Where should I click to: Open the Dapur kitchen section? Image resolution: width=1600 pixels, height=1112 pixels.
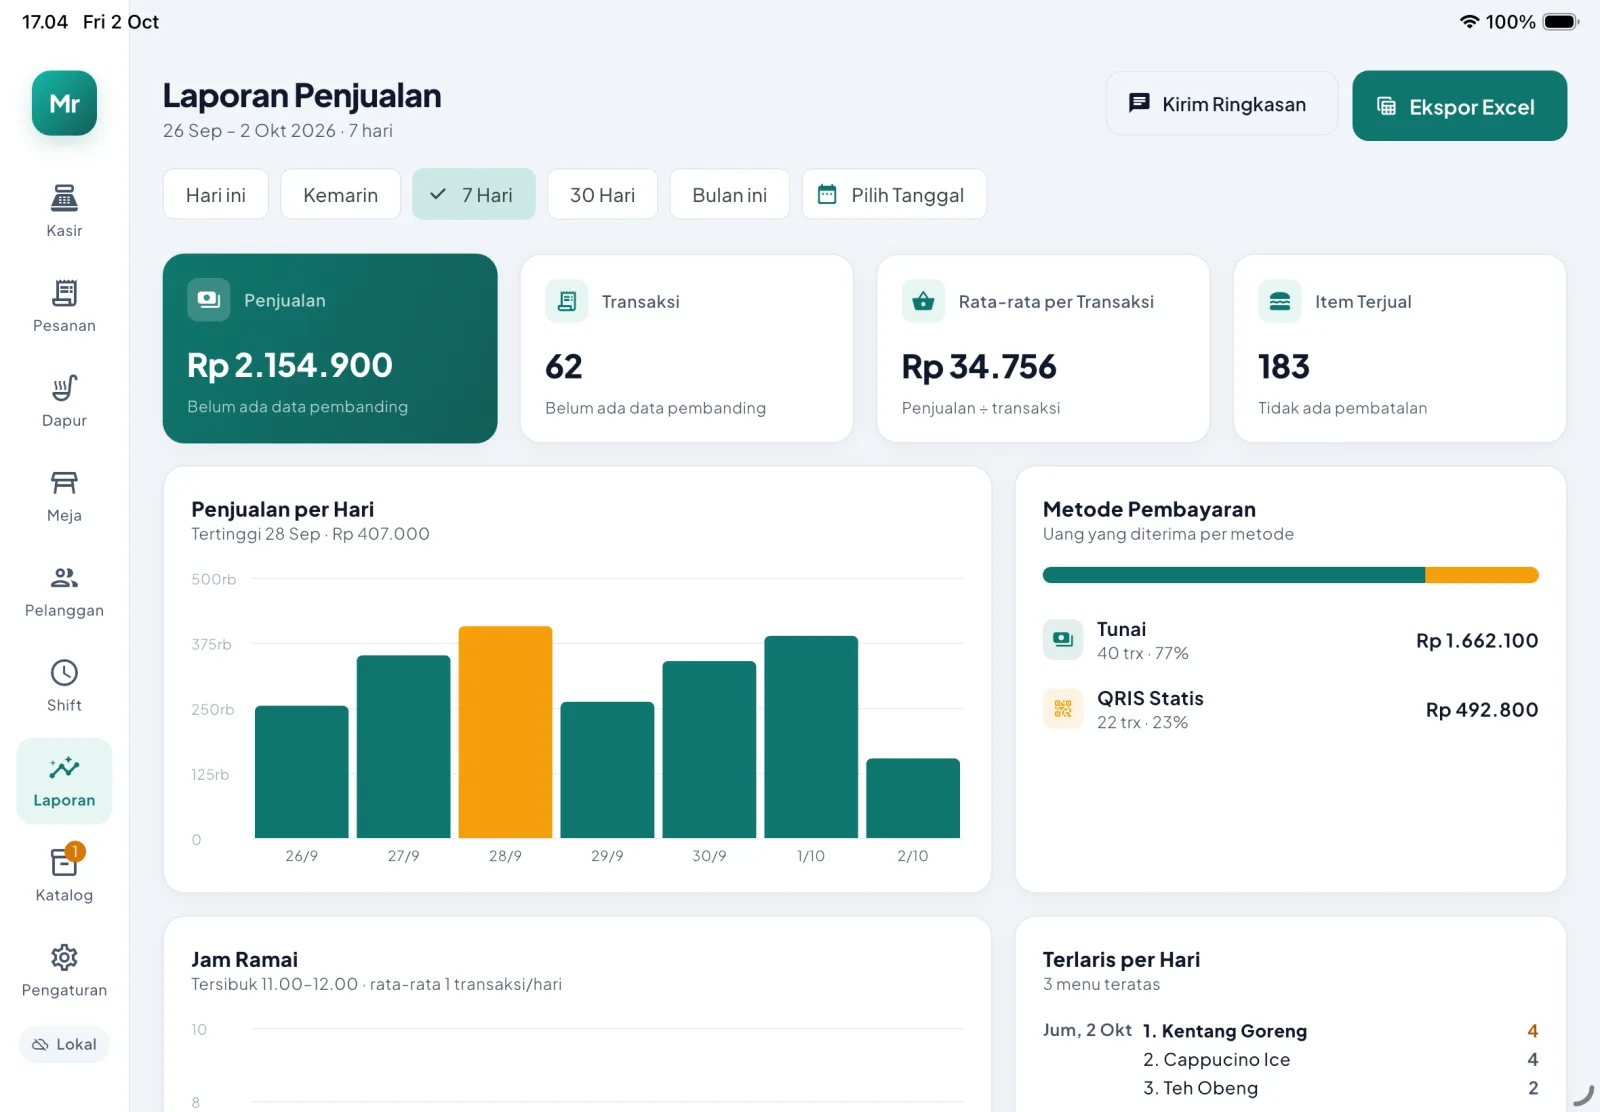click(x=64, y=401)
